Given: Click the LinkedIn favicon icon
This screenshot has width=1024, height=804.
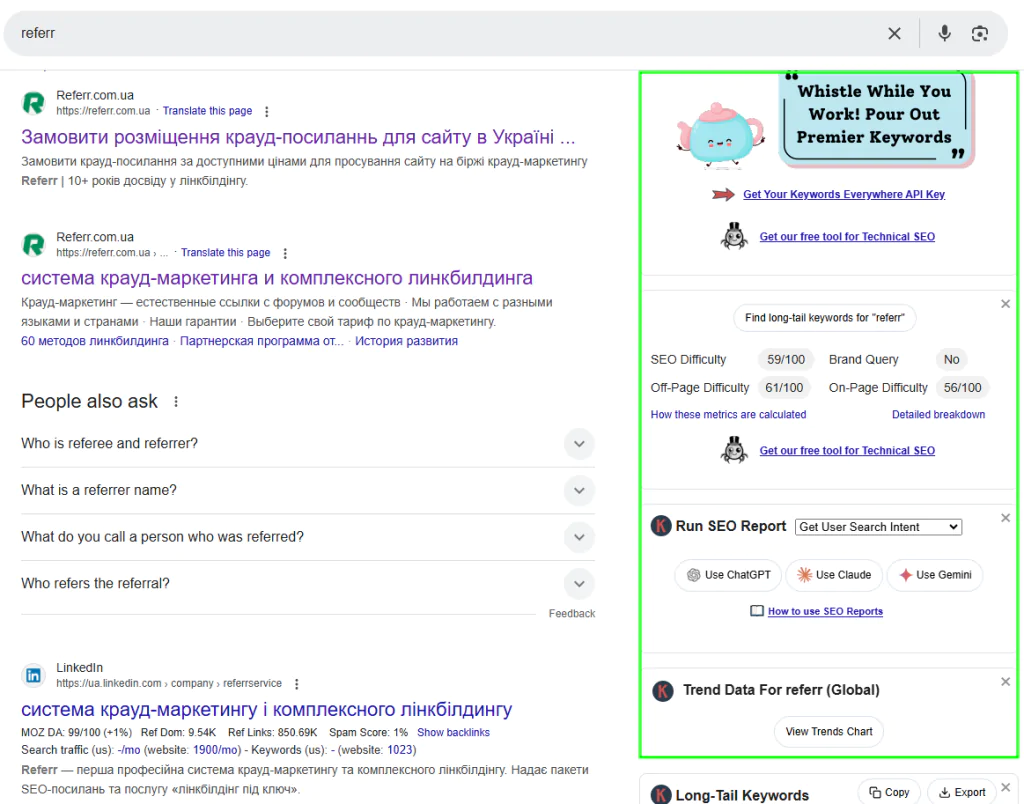Looking at the screenshot, I should (34, 675).
